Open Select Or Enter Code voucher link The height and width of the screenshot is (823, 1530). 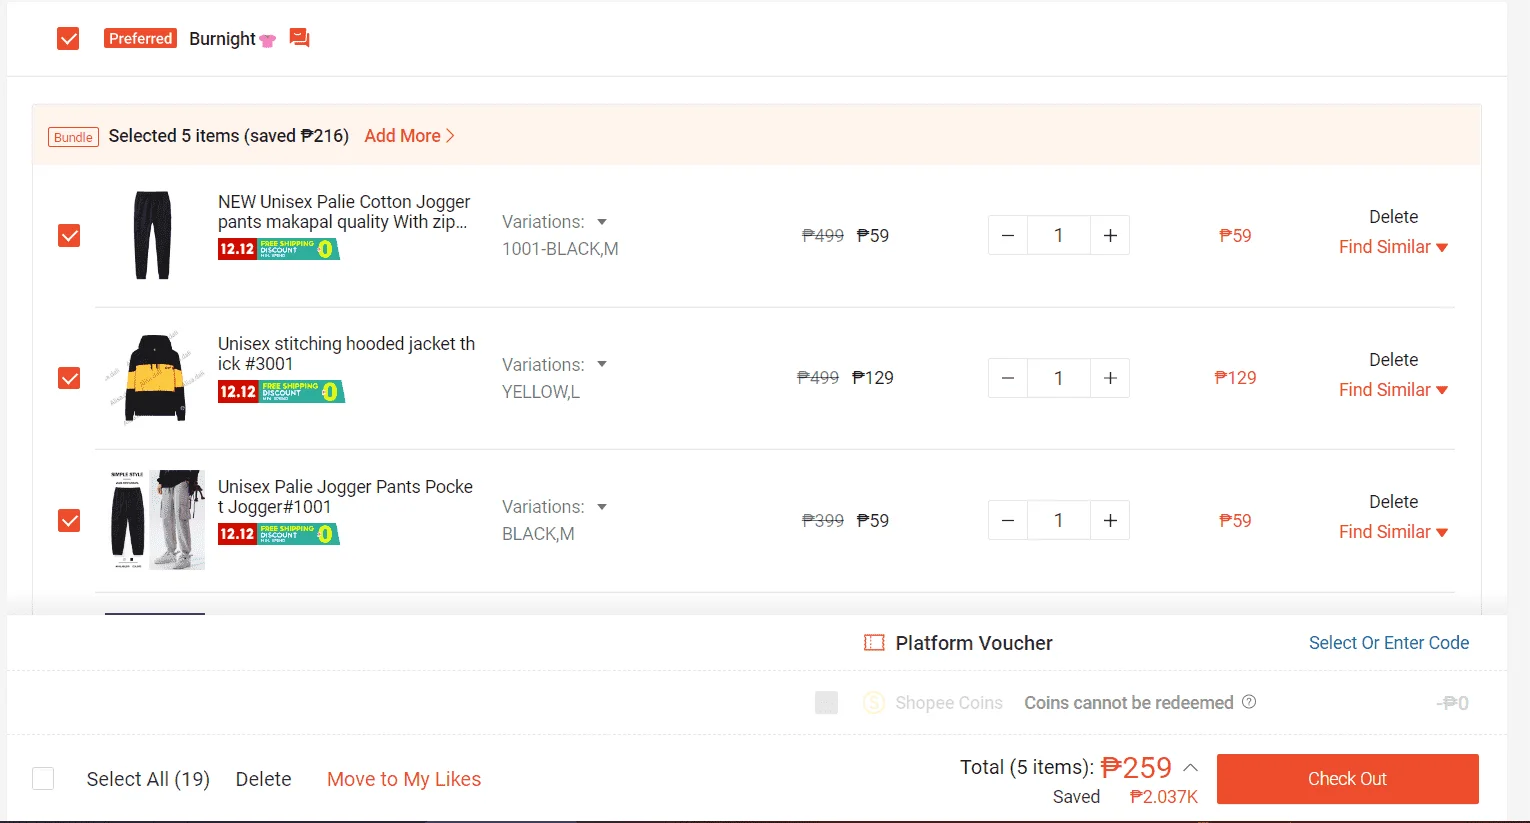(1389, 643)
